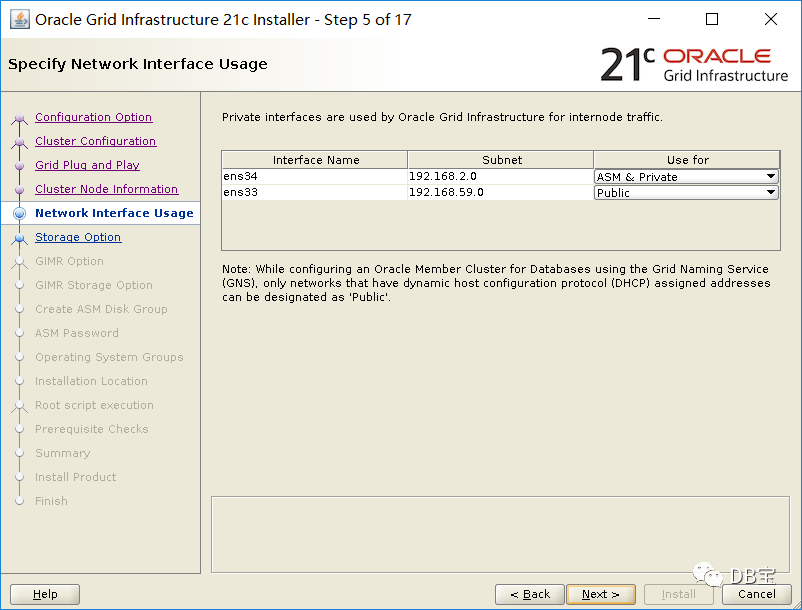Screen dimensions: 802x610
Task: Minimize the Oracle installer window
Action: (x=654, y=19)
